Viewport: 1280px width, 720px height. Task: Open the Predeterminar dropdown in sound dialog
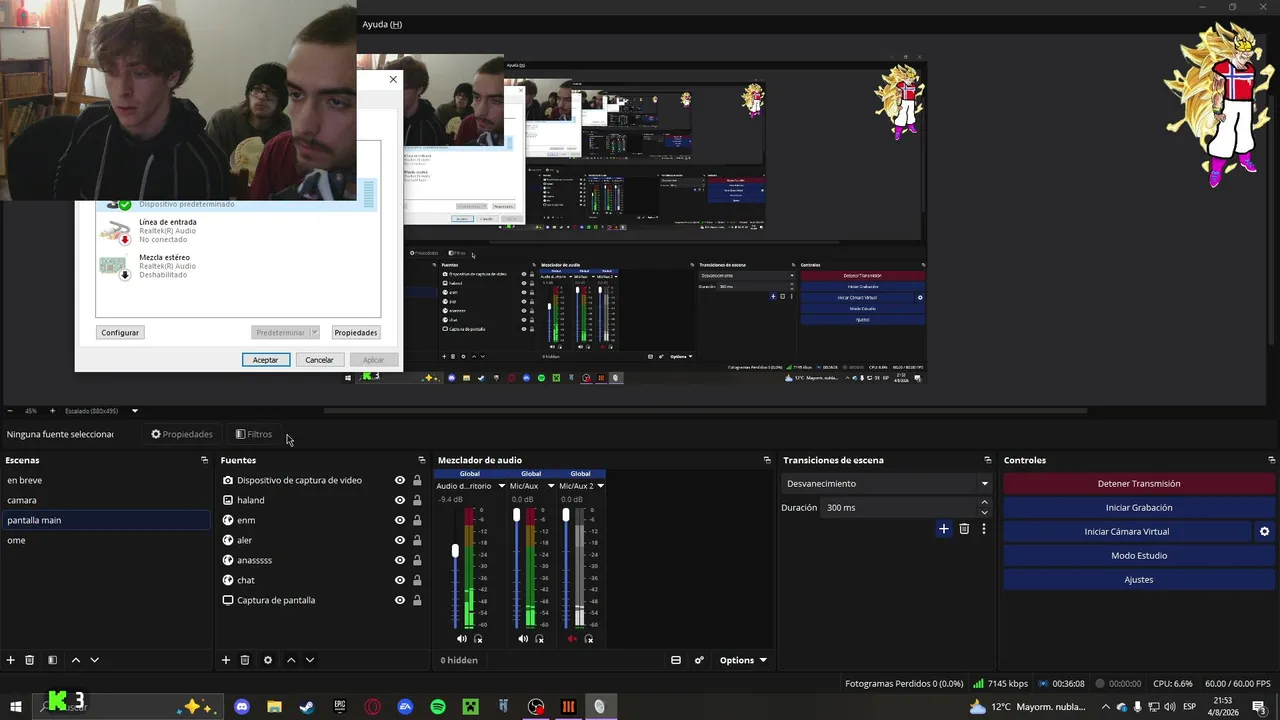[x=314, y=332]
